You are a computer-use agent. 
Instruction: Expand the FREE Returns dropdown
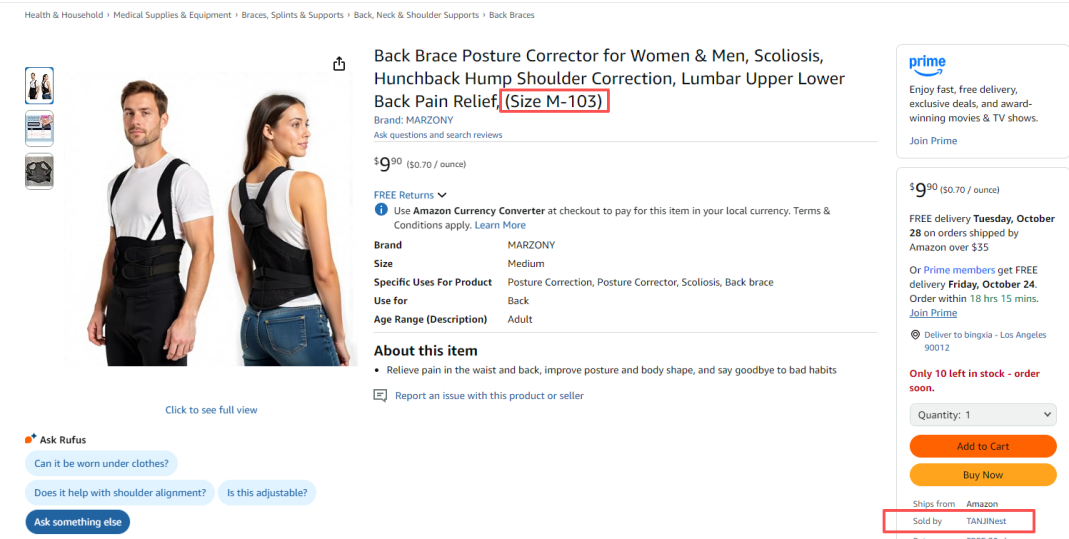410,195
